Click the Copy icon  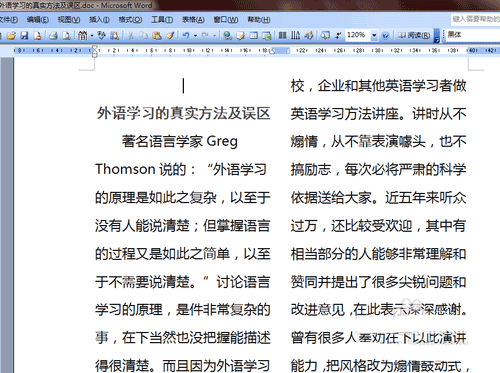pos(144,35)
